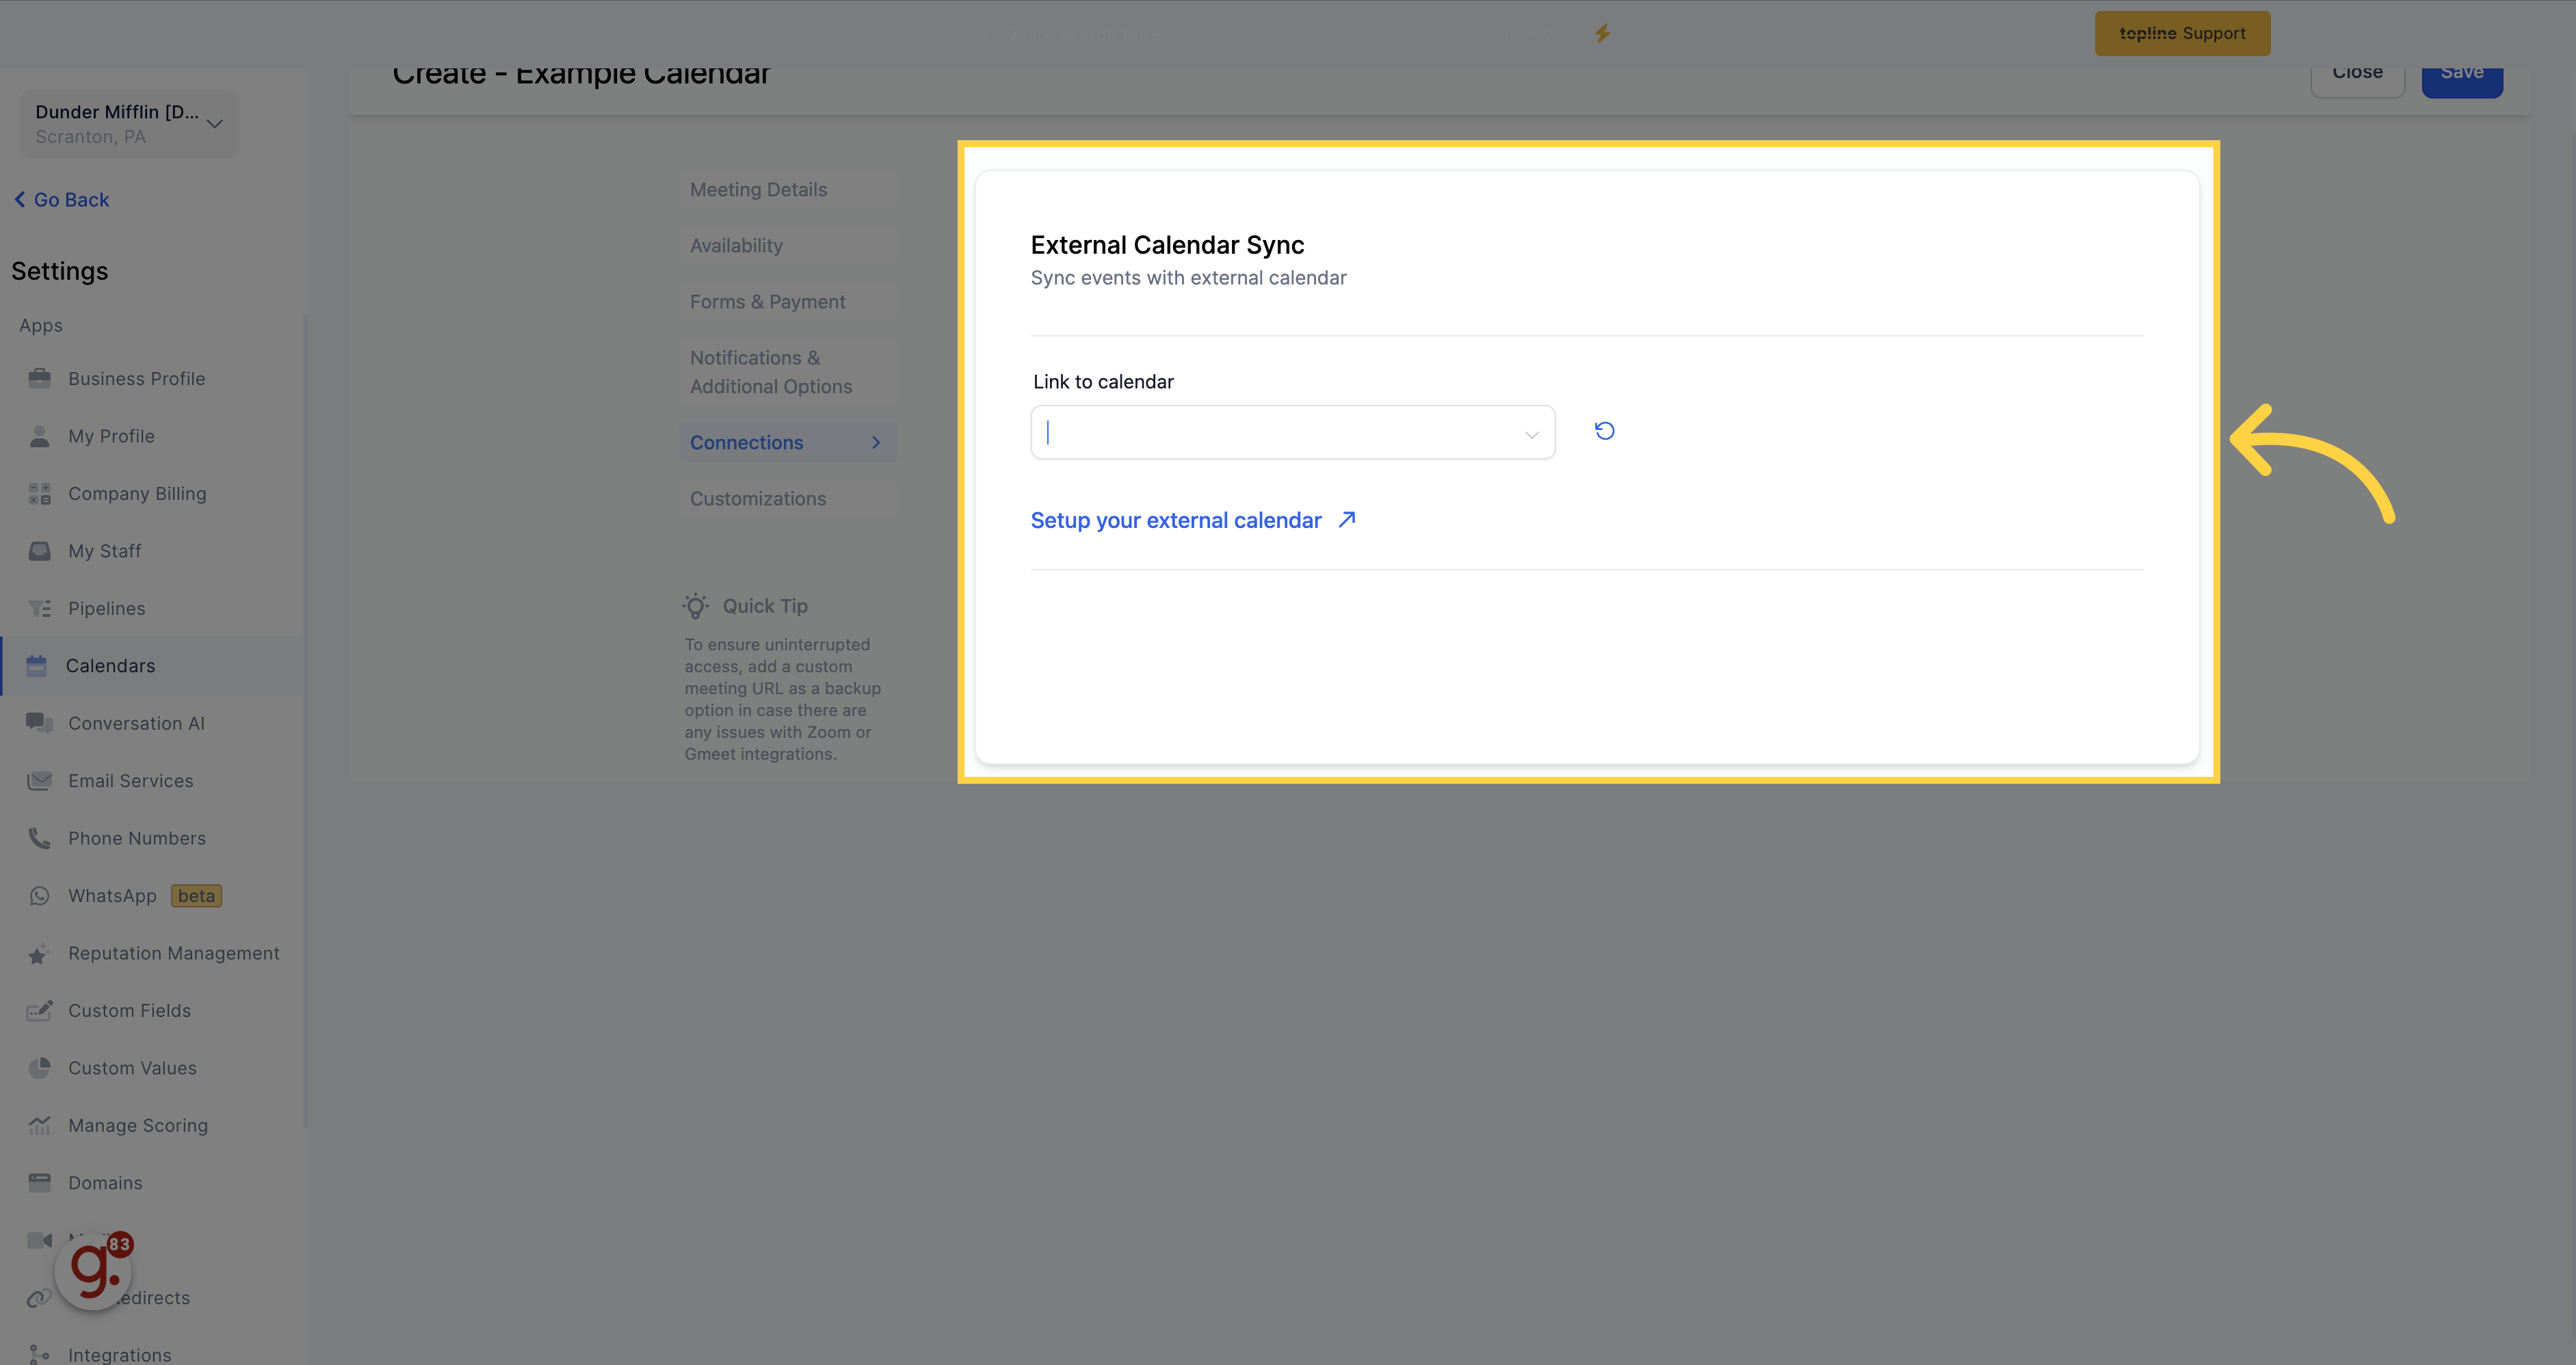Open Pipelines settings
Image resolution: width=2576 pixels, height=1365 pixels.
(106, 609)
